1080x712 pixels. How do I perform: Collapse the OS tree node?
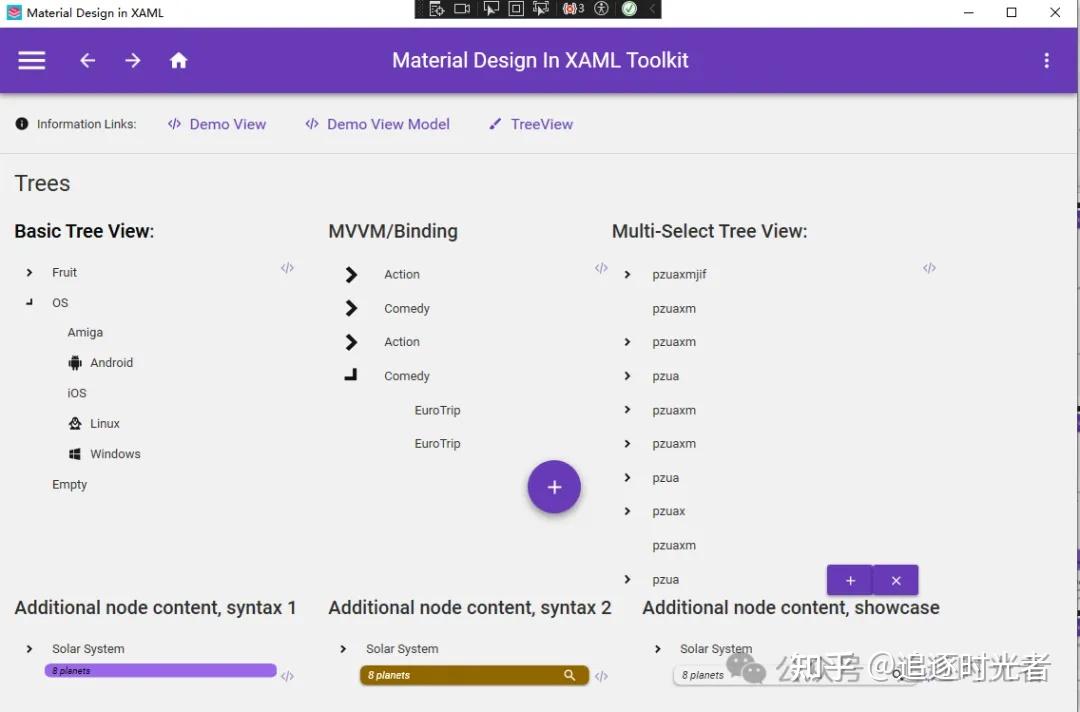pyautogui.click(x=28, y=302)
